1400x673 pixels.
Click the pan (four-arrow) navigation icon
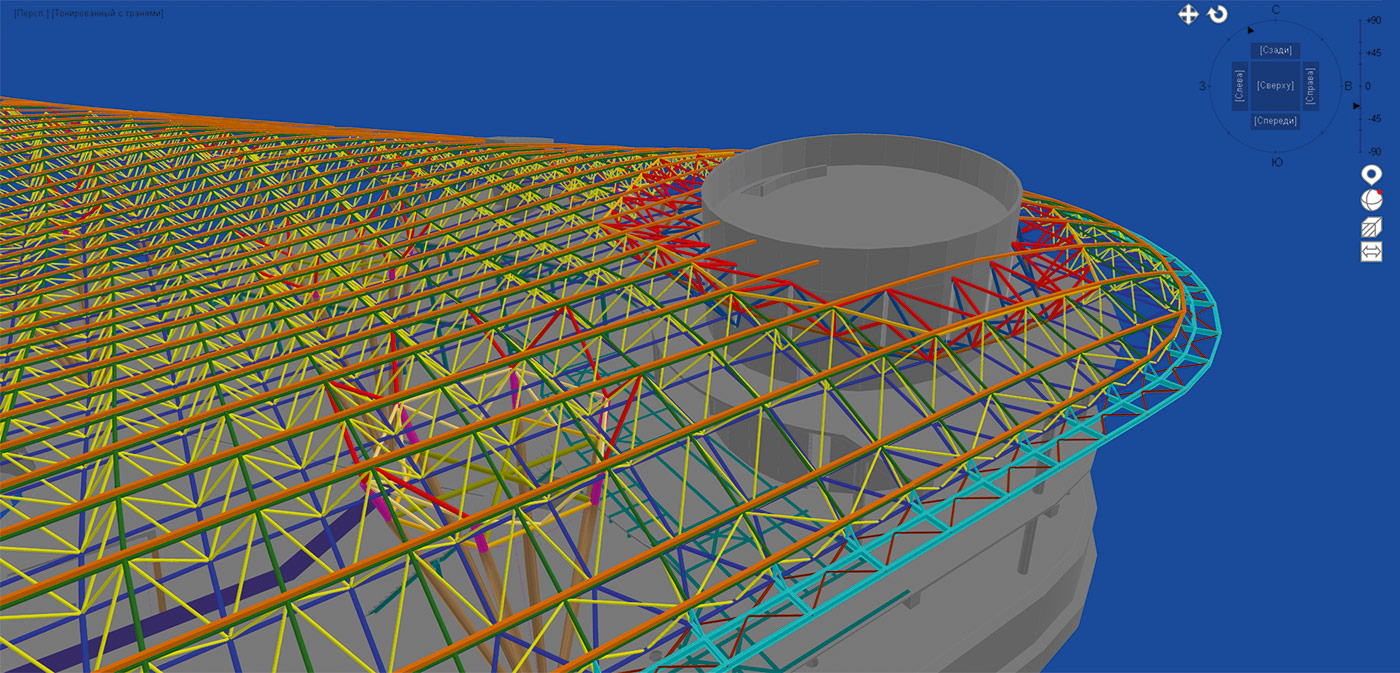1188,14
